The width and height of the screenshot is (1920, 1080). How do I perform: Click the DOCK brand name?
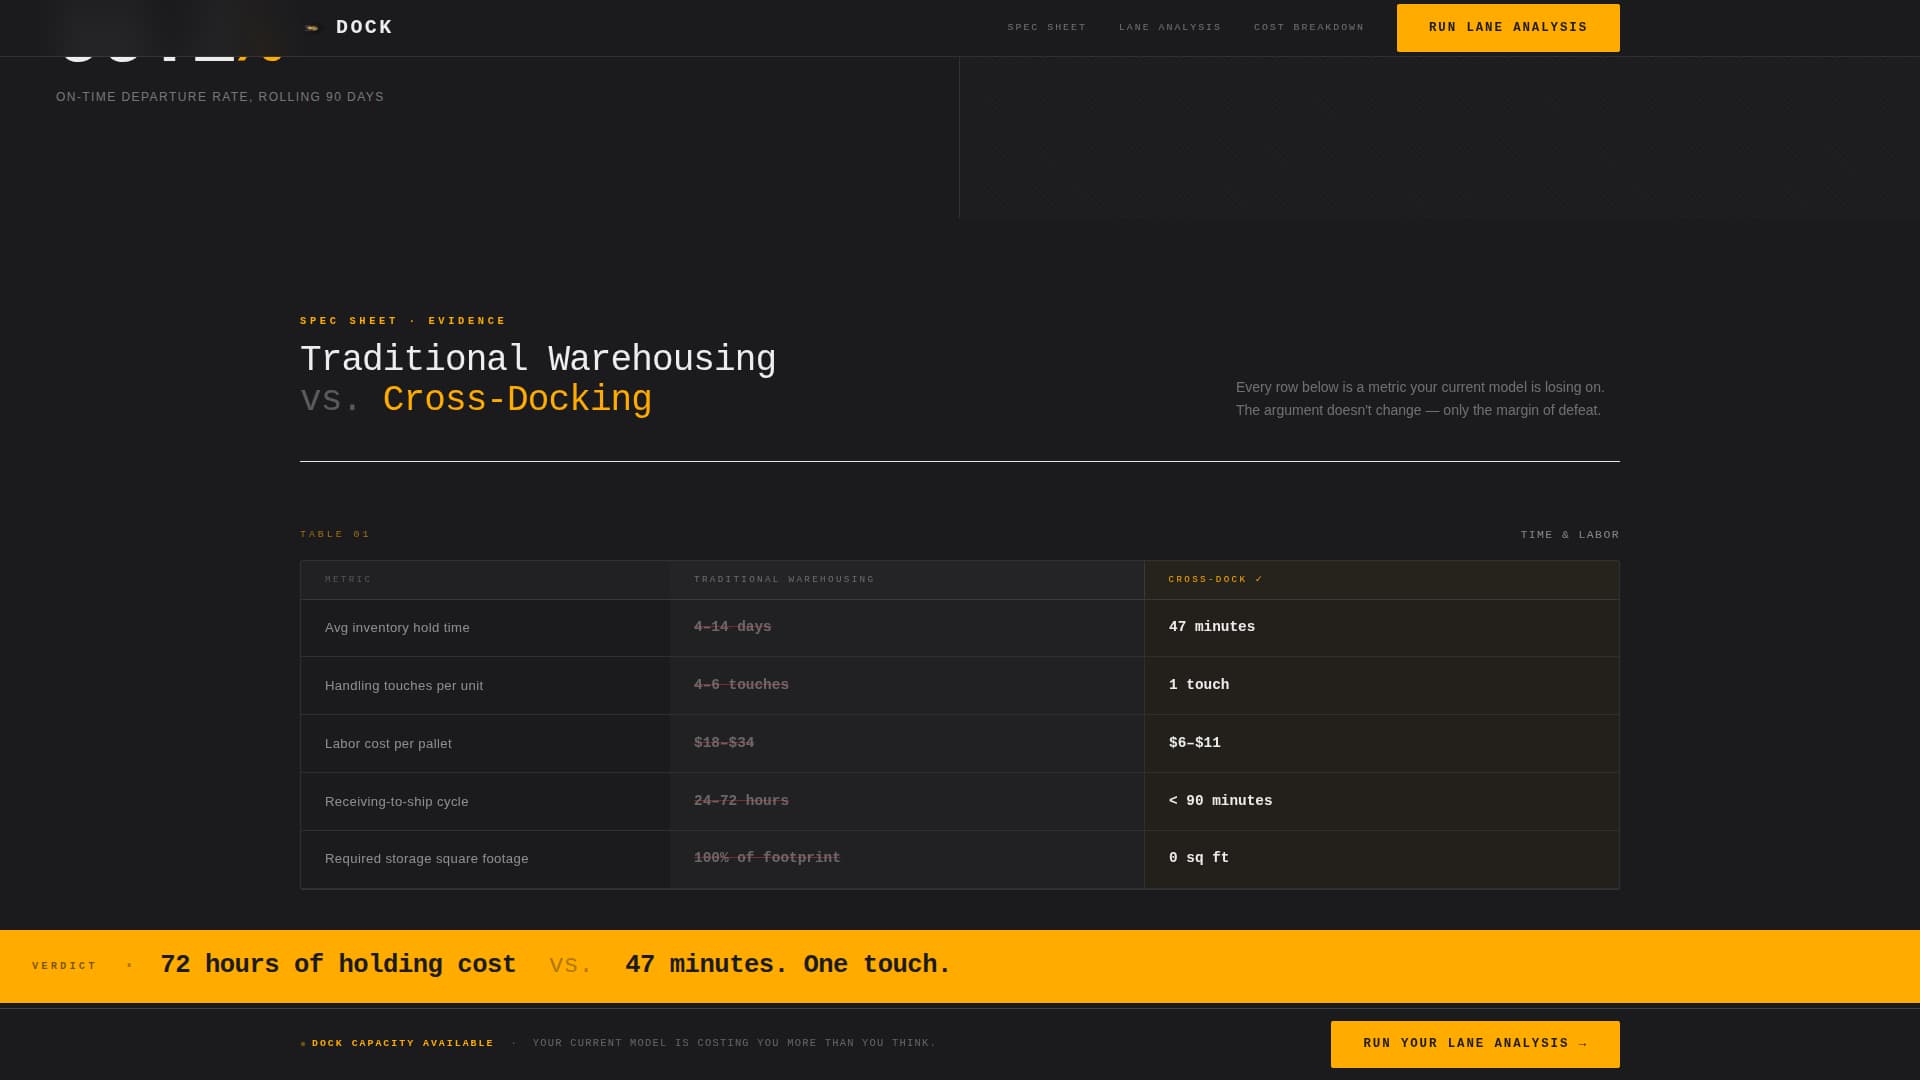pos(364,28)
